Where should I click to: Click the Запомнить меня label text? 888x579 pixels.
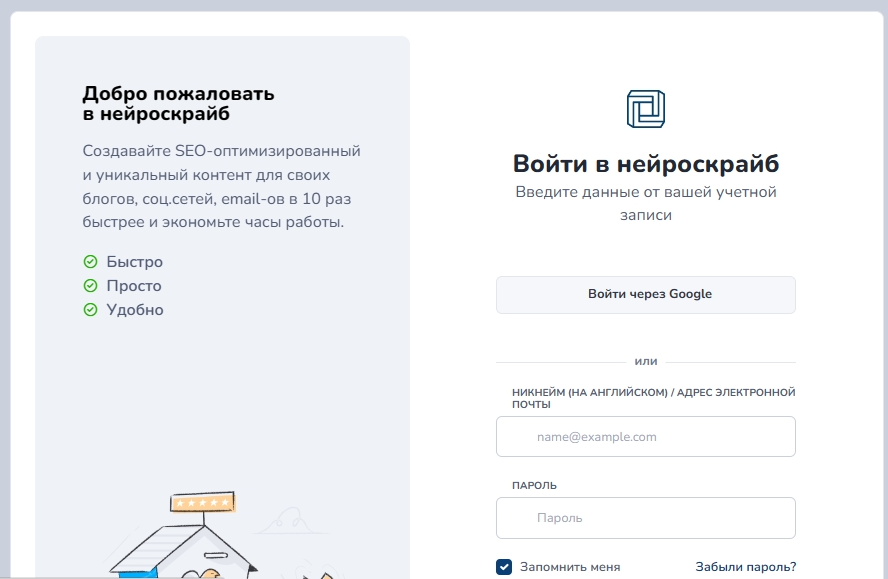[x=570, y=567]
